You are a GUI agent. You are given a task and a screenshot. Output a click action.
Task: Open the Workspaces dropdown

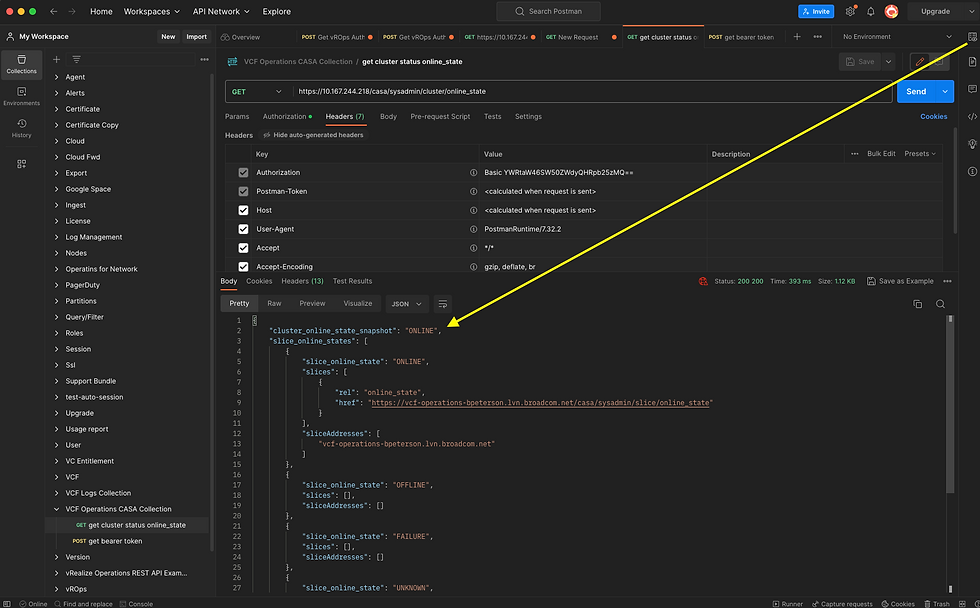pos(152,11)
